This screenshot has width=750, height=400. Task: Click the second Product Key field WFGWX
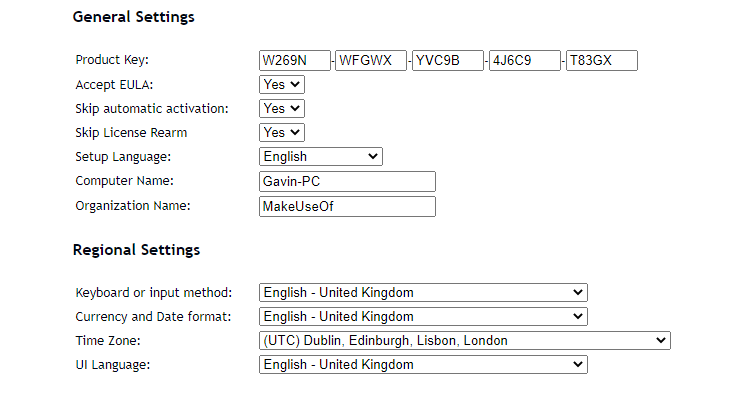point(371,61)
